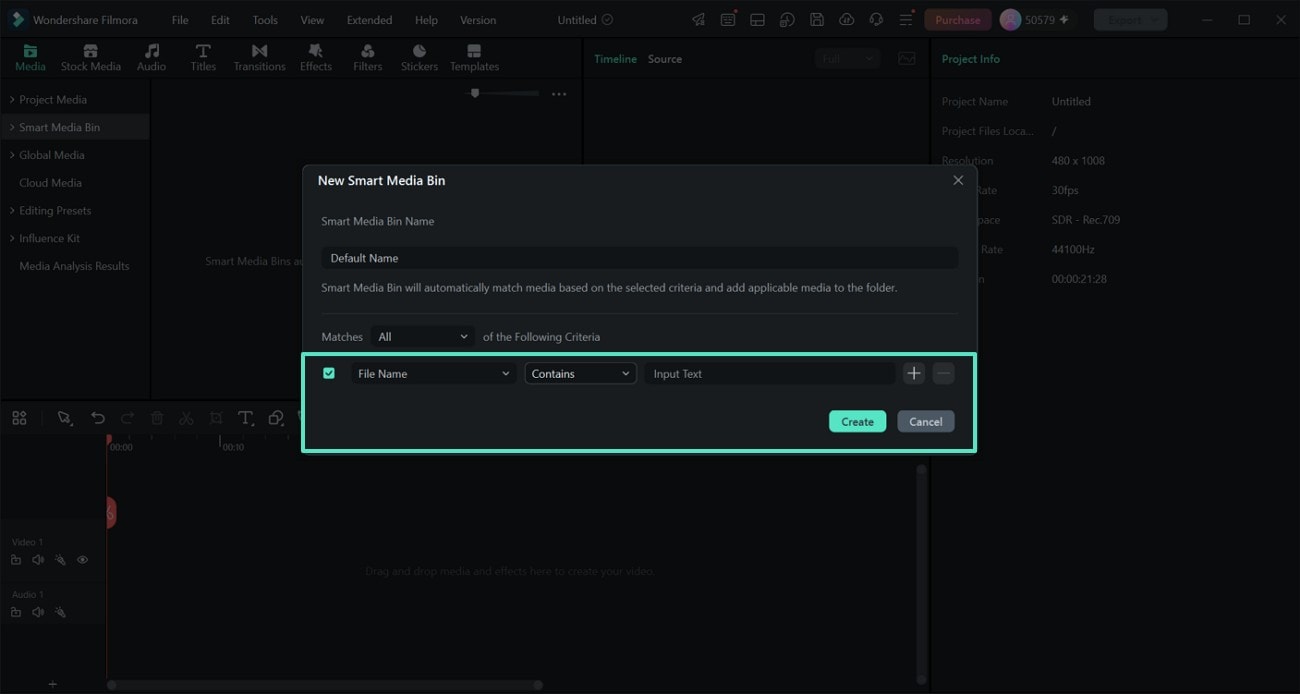Open the Extended menu
This screenshot has width=1300, height=694.
click(369, 20)
